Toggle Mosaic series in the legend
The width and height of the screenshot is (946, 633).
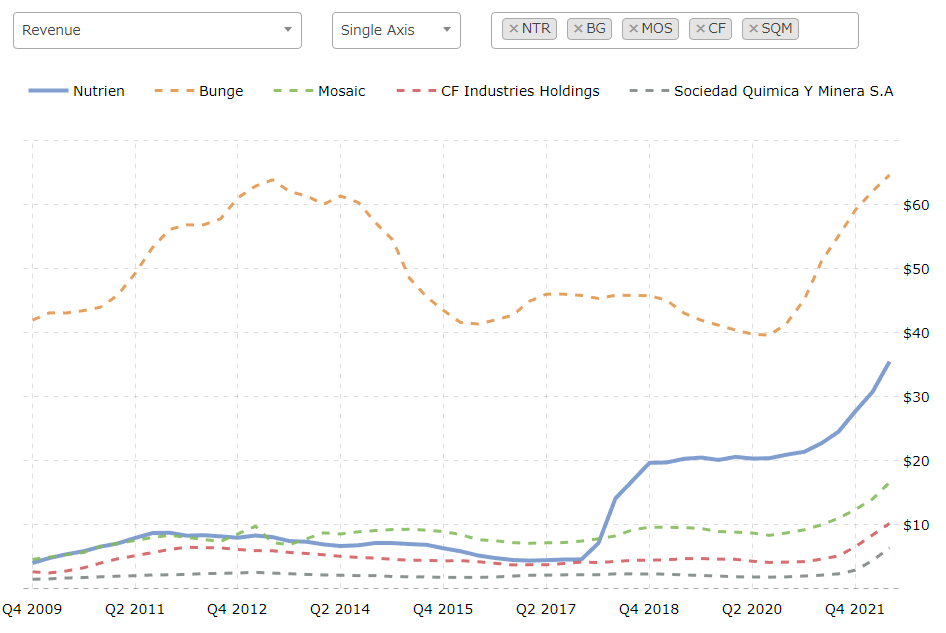pos(319,91)
